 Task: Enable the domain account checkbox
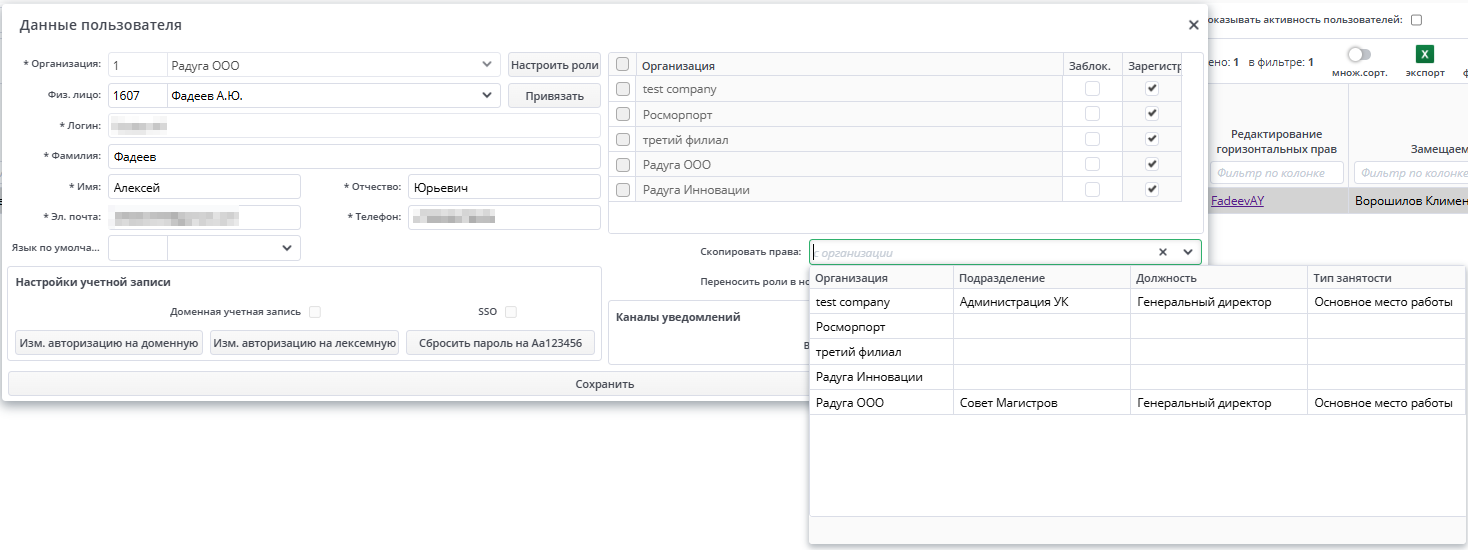(x=315, y=312)
